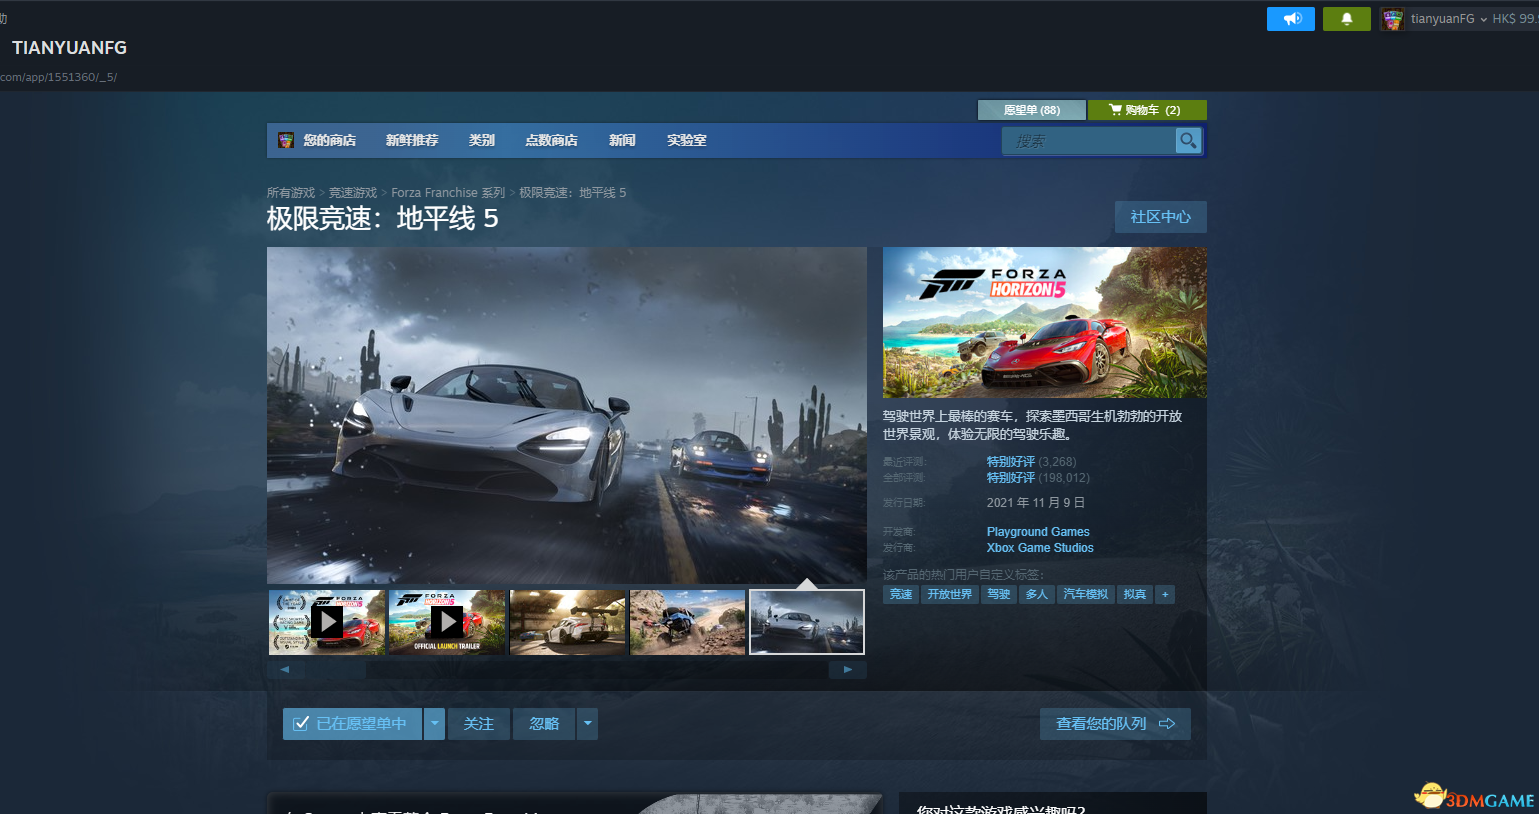Click the 多人 tag
This screenshot has height=814, width=1539.
1036,594
